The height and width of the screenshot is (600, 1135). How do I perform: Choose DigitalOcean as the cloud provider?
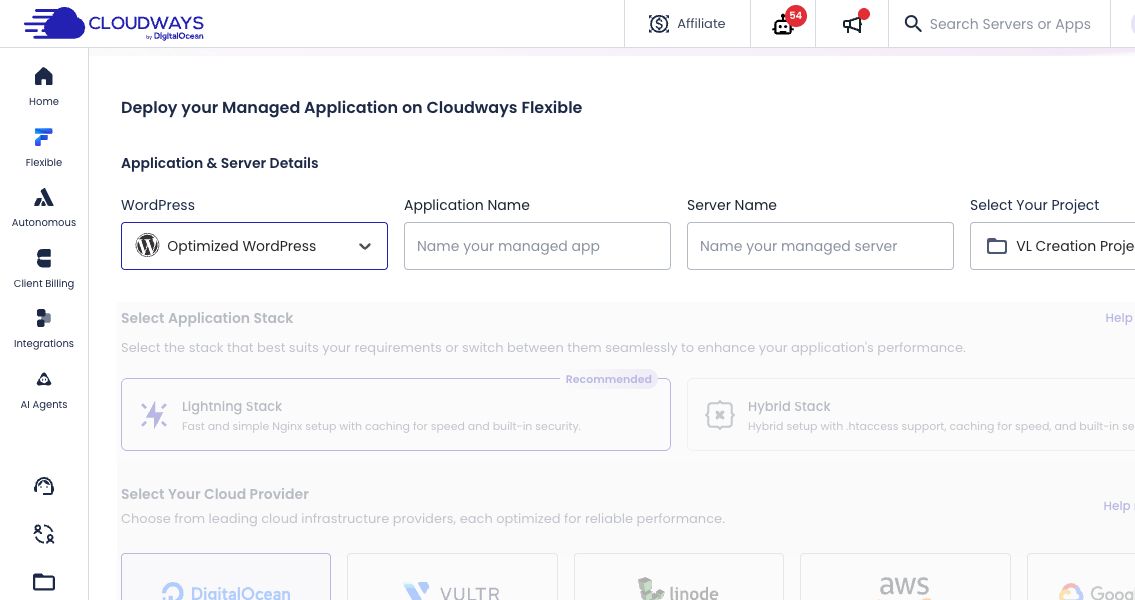226,577
